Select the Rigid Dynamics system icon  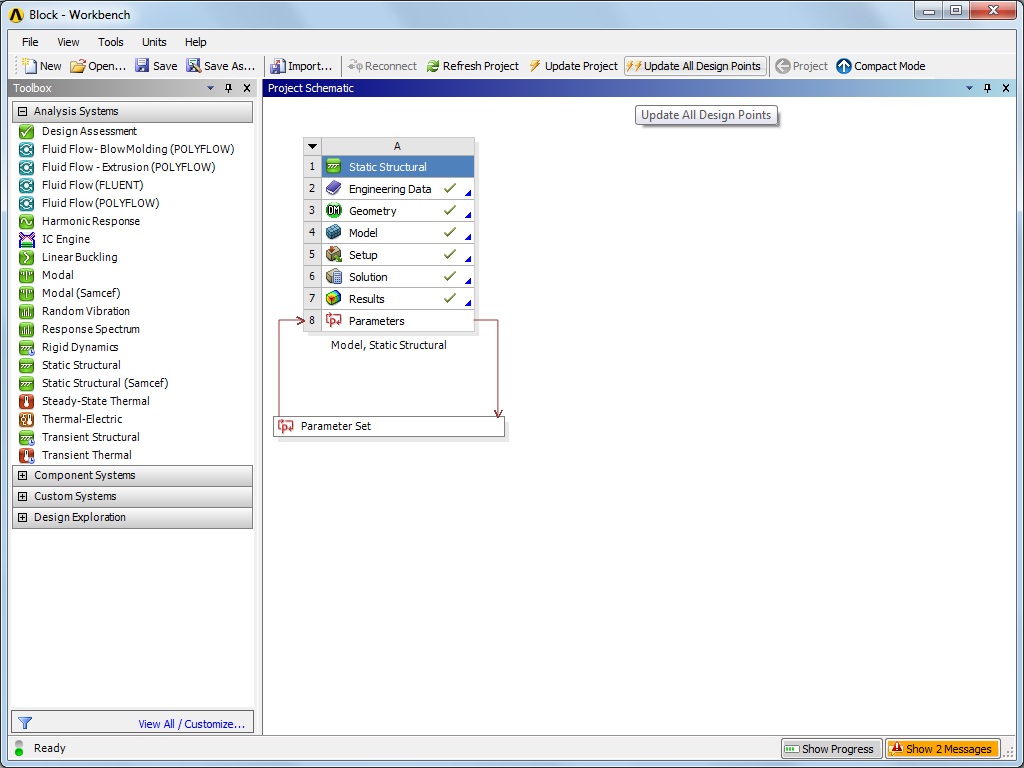[26, 347]
